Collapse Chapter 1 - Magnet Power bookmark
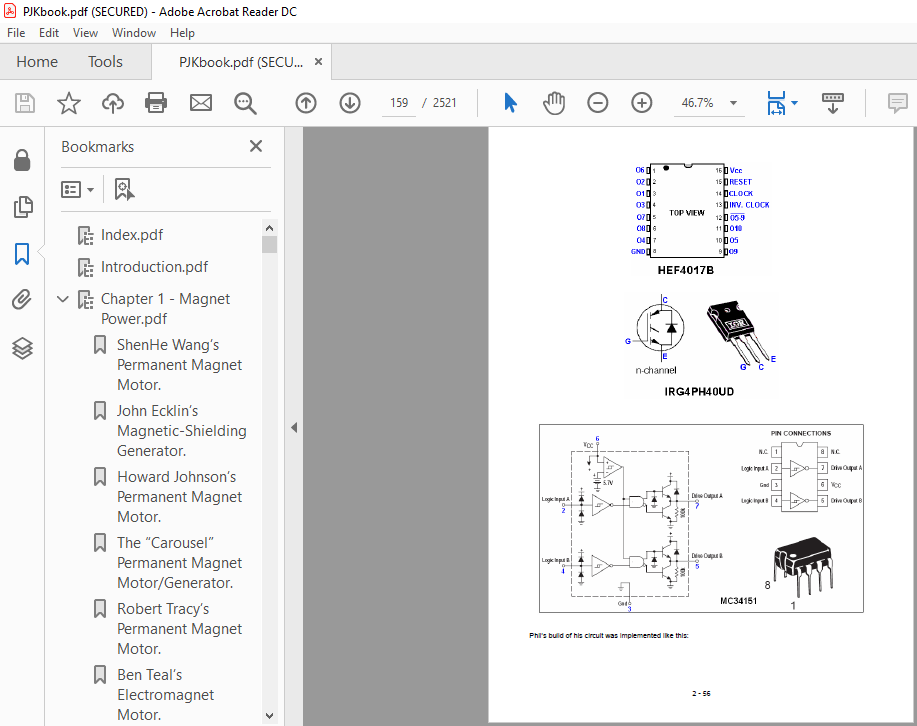This screenshot has height=726, width=917. 63,299
